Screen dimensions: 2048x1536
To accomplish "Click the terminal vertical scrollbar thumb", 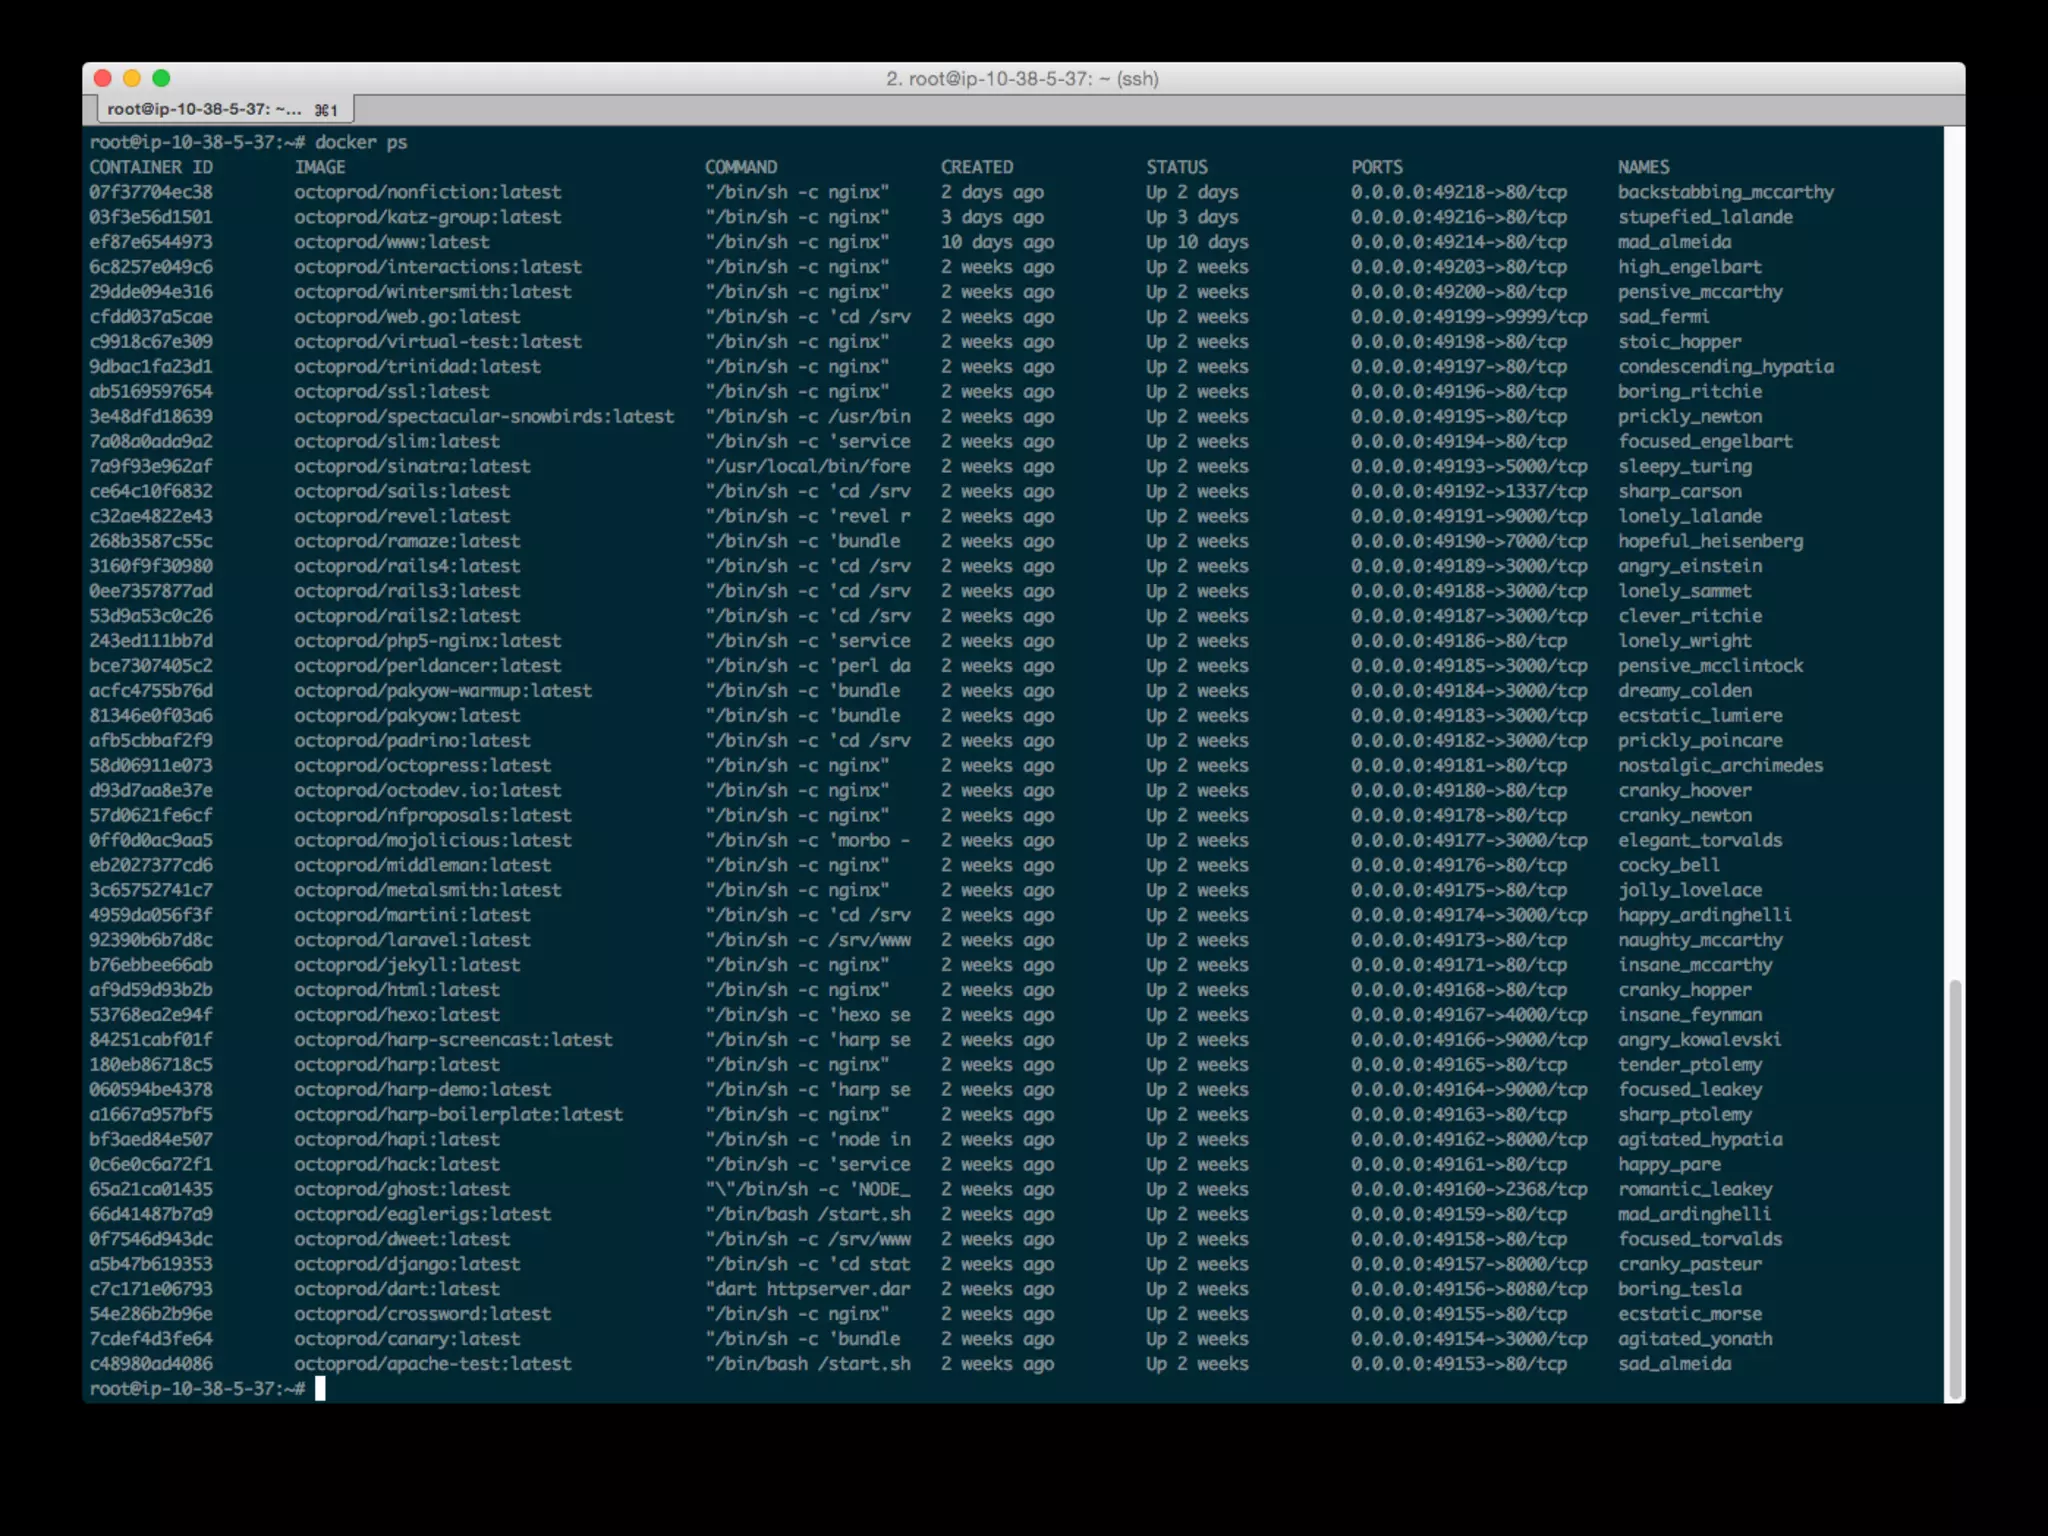I will pos(1955,1188).
